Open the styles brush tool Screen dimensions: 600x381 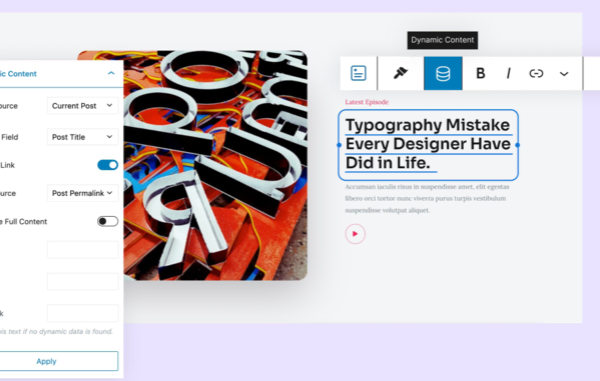click(x=401, y=73)
